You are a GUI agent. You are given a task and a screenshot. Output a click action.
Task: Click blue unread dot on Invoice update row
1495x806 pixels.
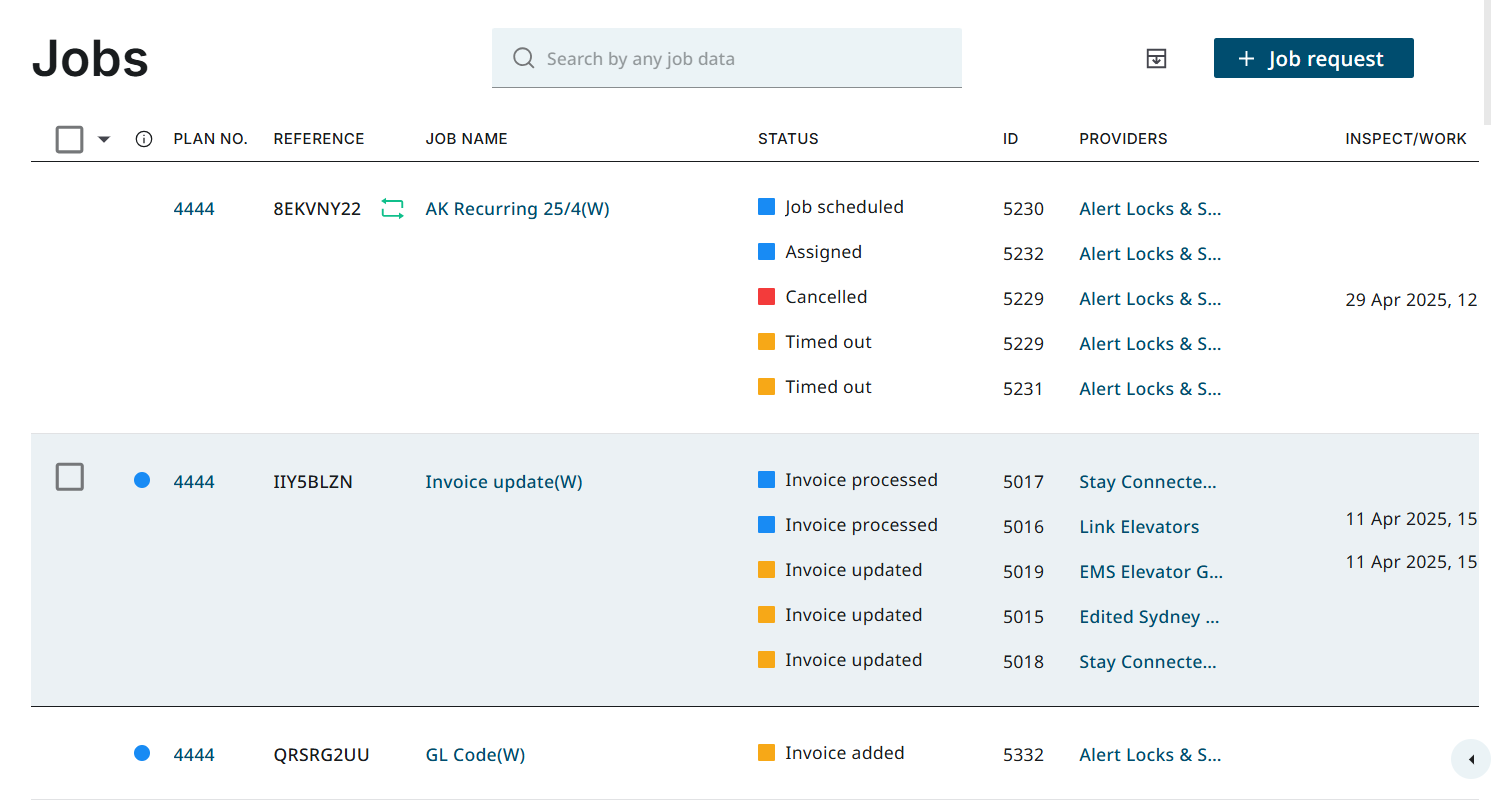coord(142,481)
